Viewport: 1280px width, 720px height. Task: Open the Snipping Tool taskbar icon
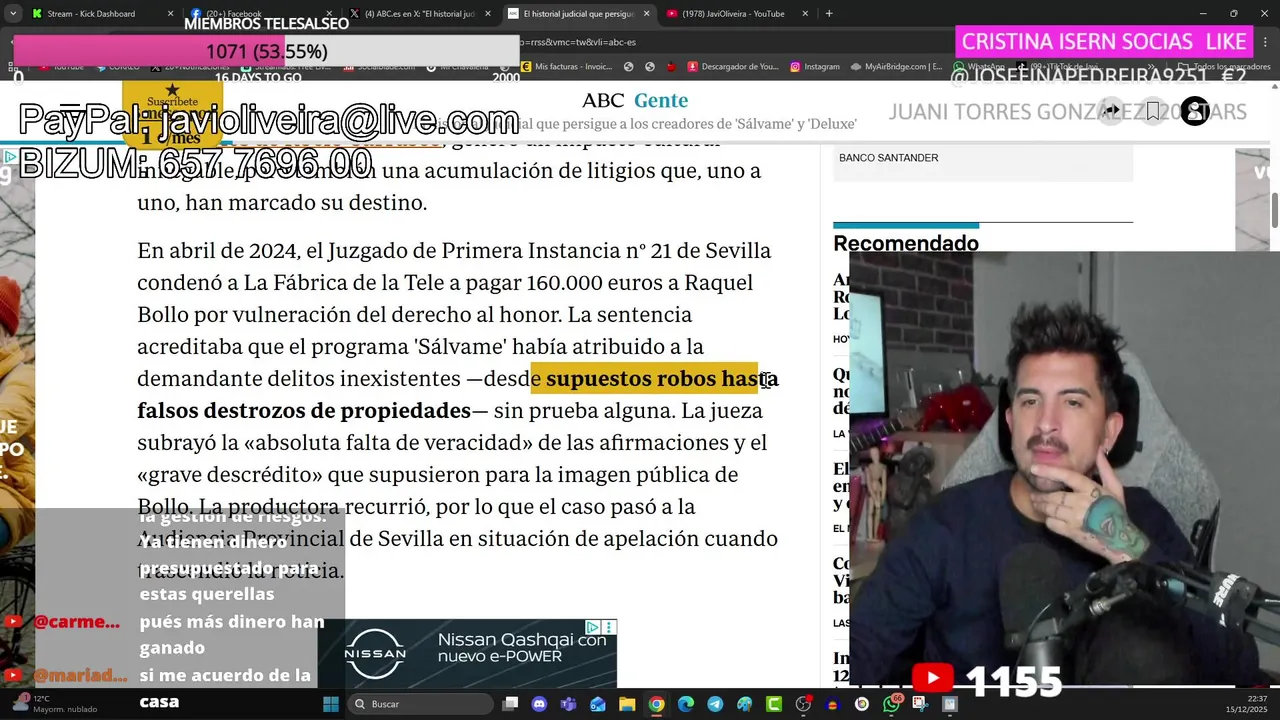click(920, 704)
